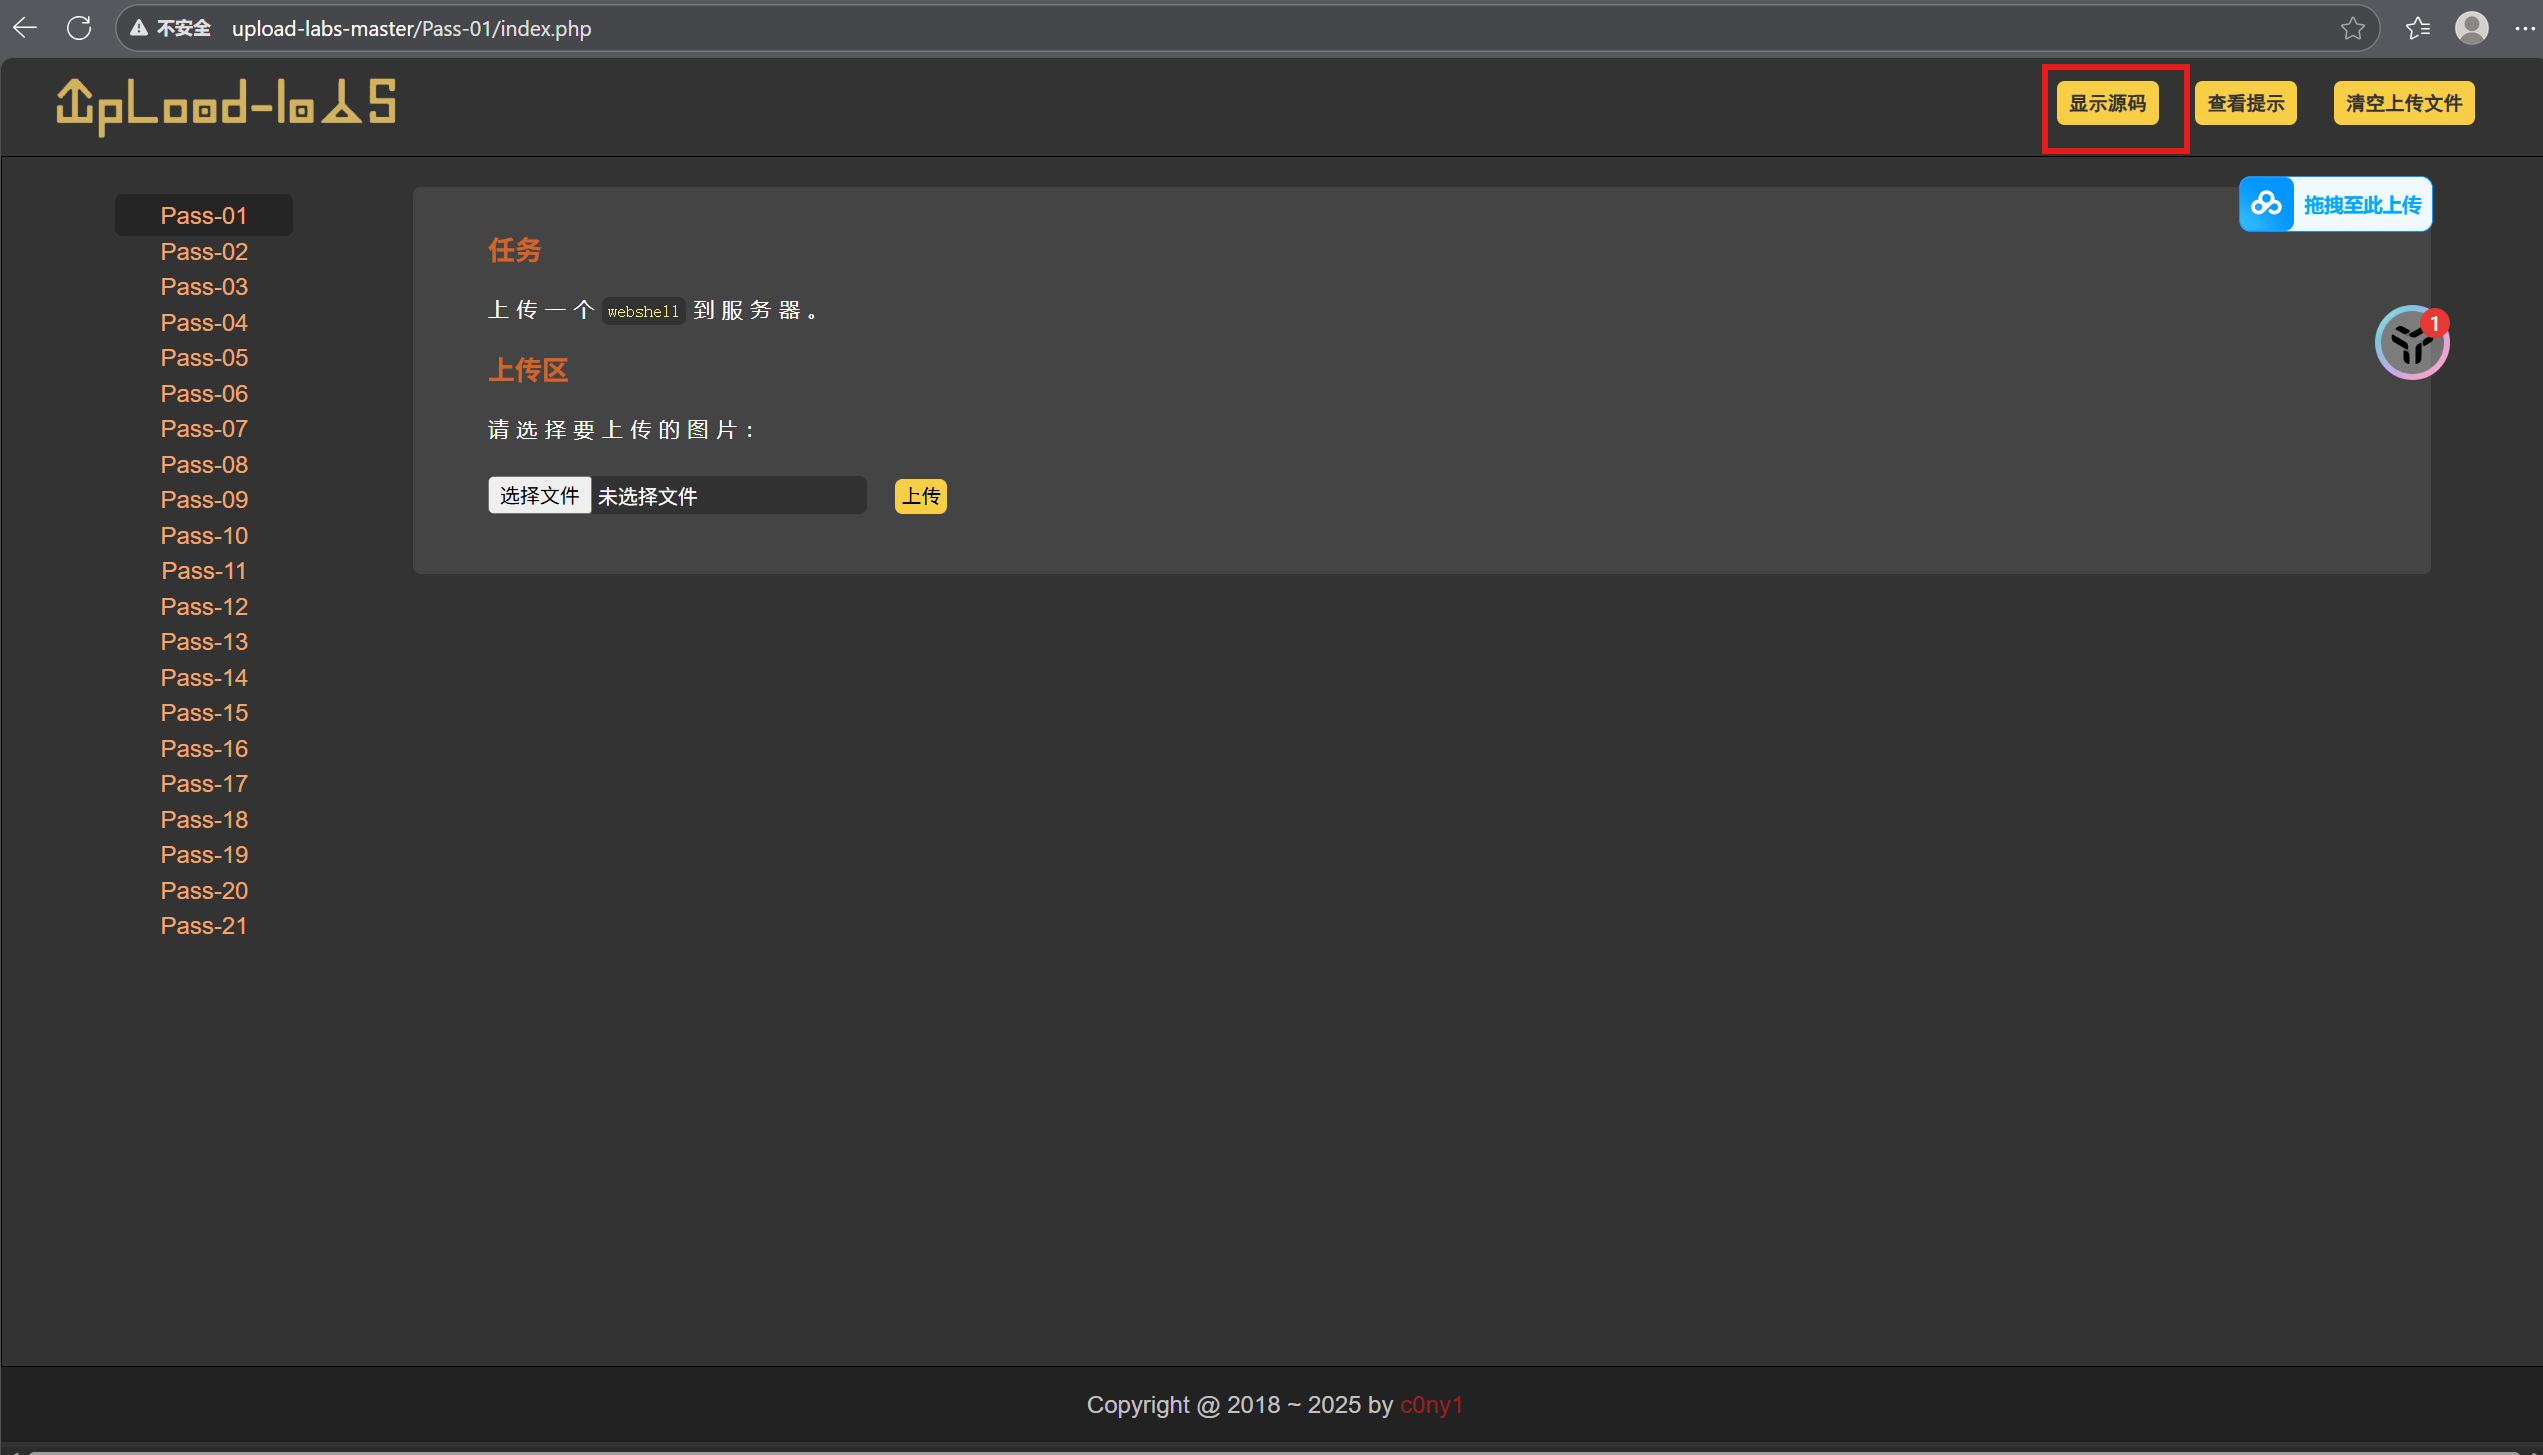This screenshot has width=2543, height=1455.
Task: Click the 清空上传文件 button
Action: tap(2403, 103)
